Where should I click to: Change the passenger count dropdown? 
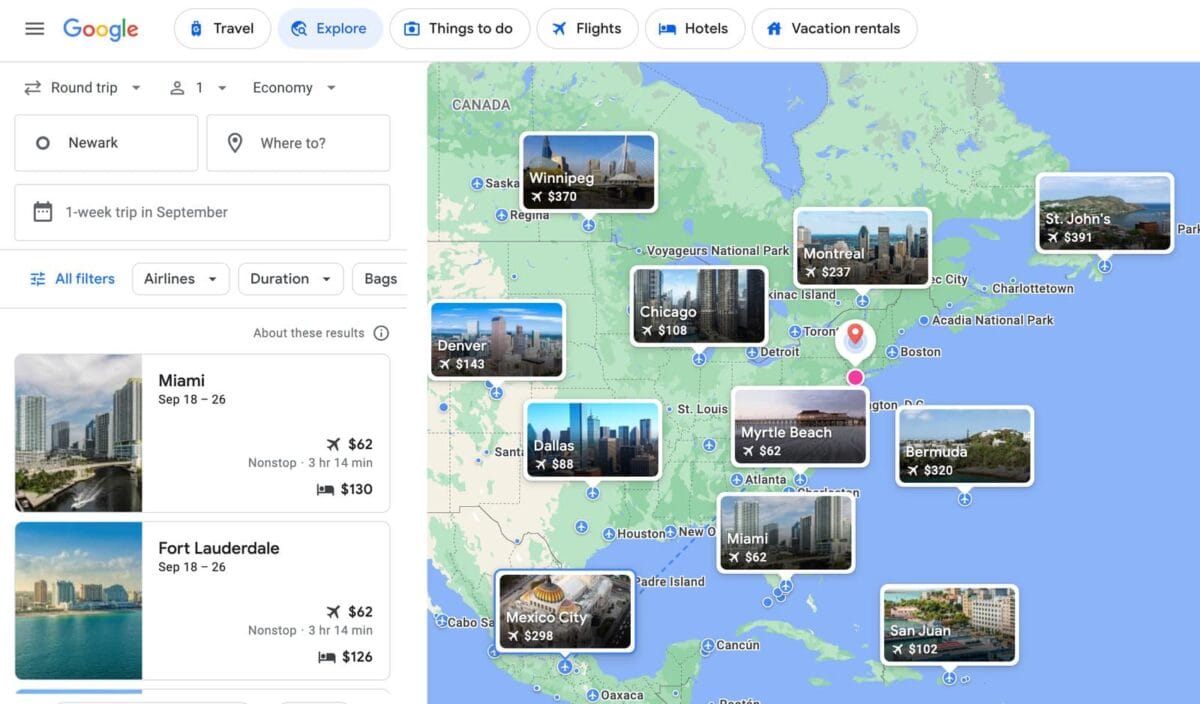pos(198,88)
